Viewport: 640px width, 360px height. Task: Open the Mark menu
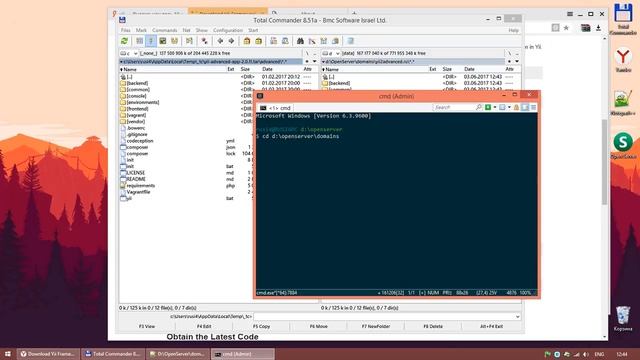point(141,30)
